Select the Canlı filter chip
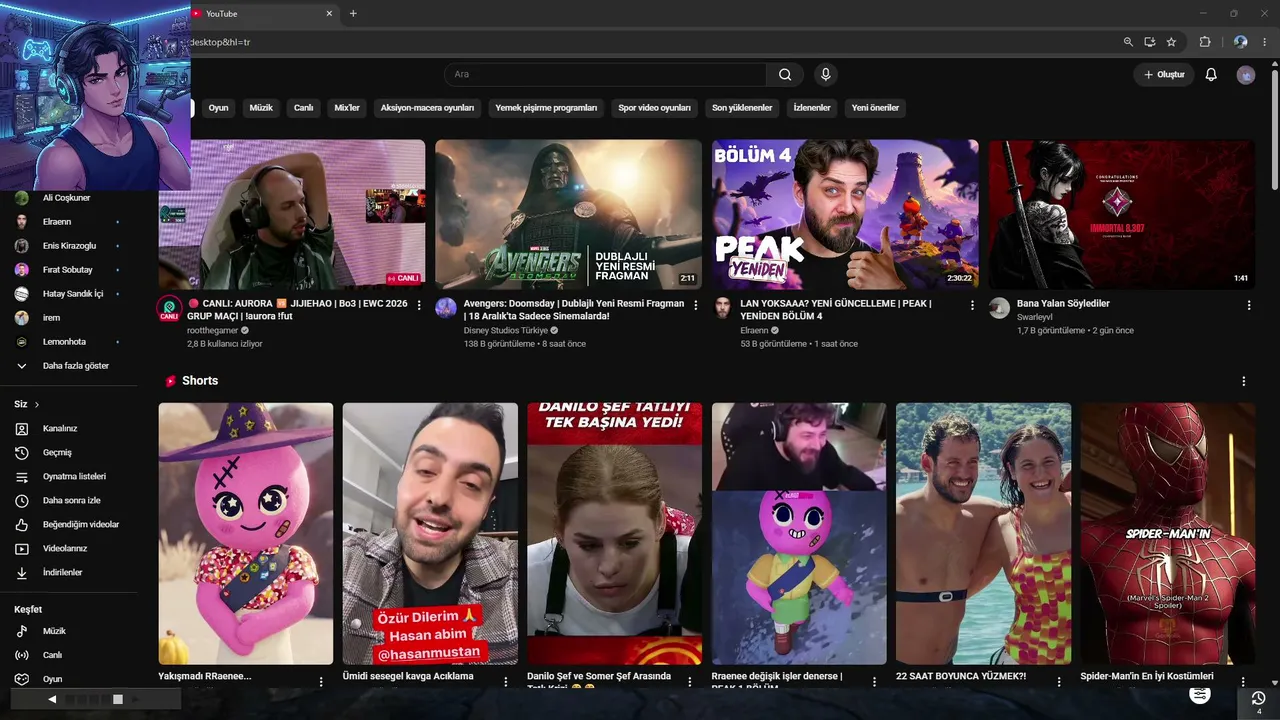1280x720 pixels. [x=303, y=108]
